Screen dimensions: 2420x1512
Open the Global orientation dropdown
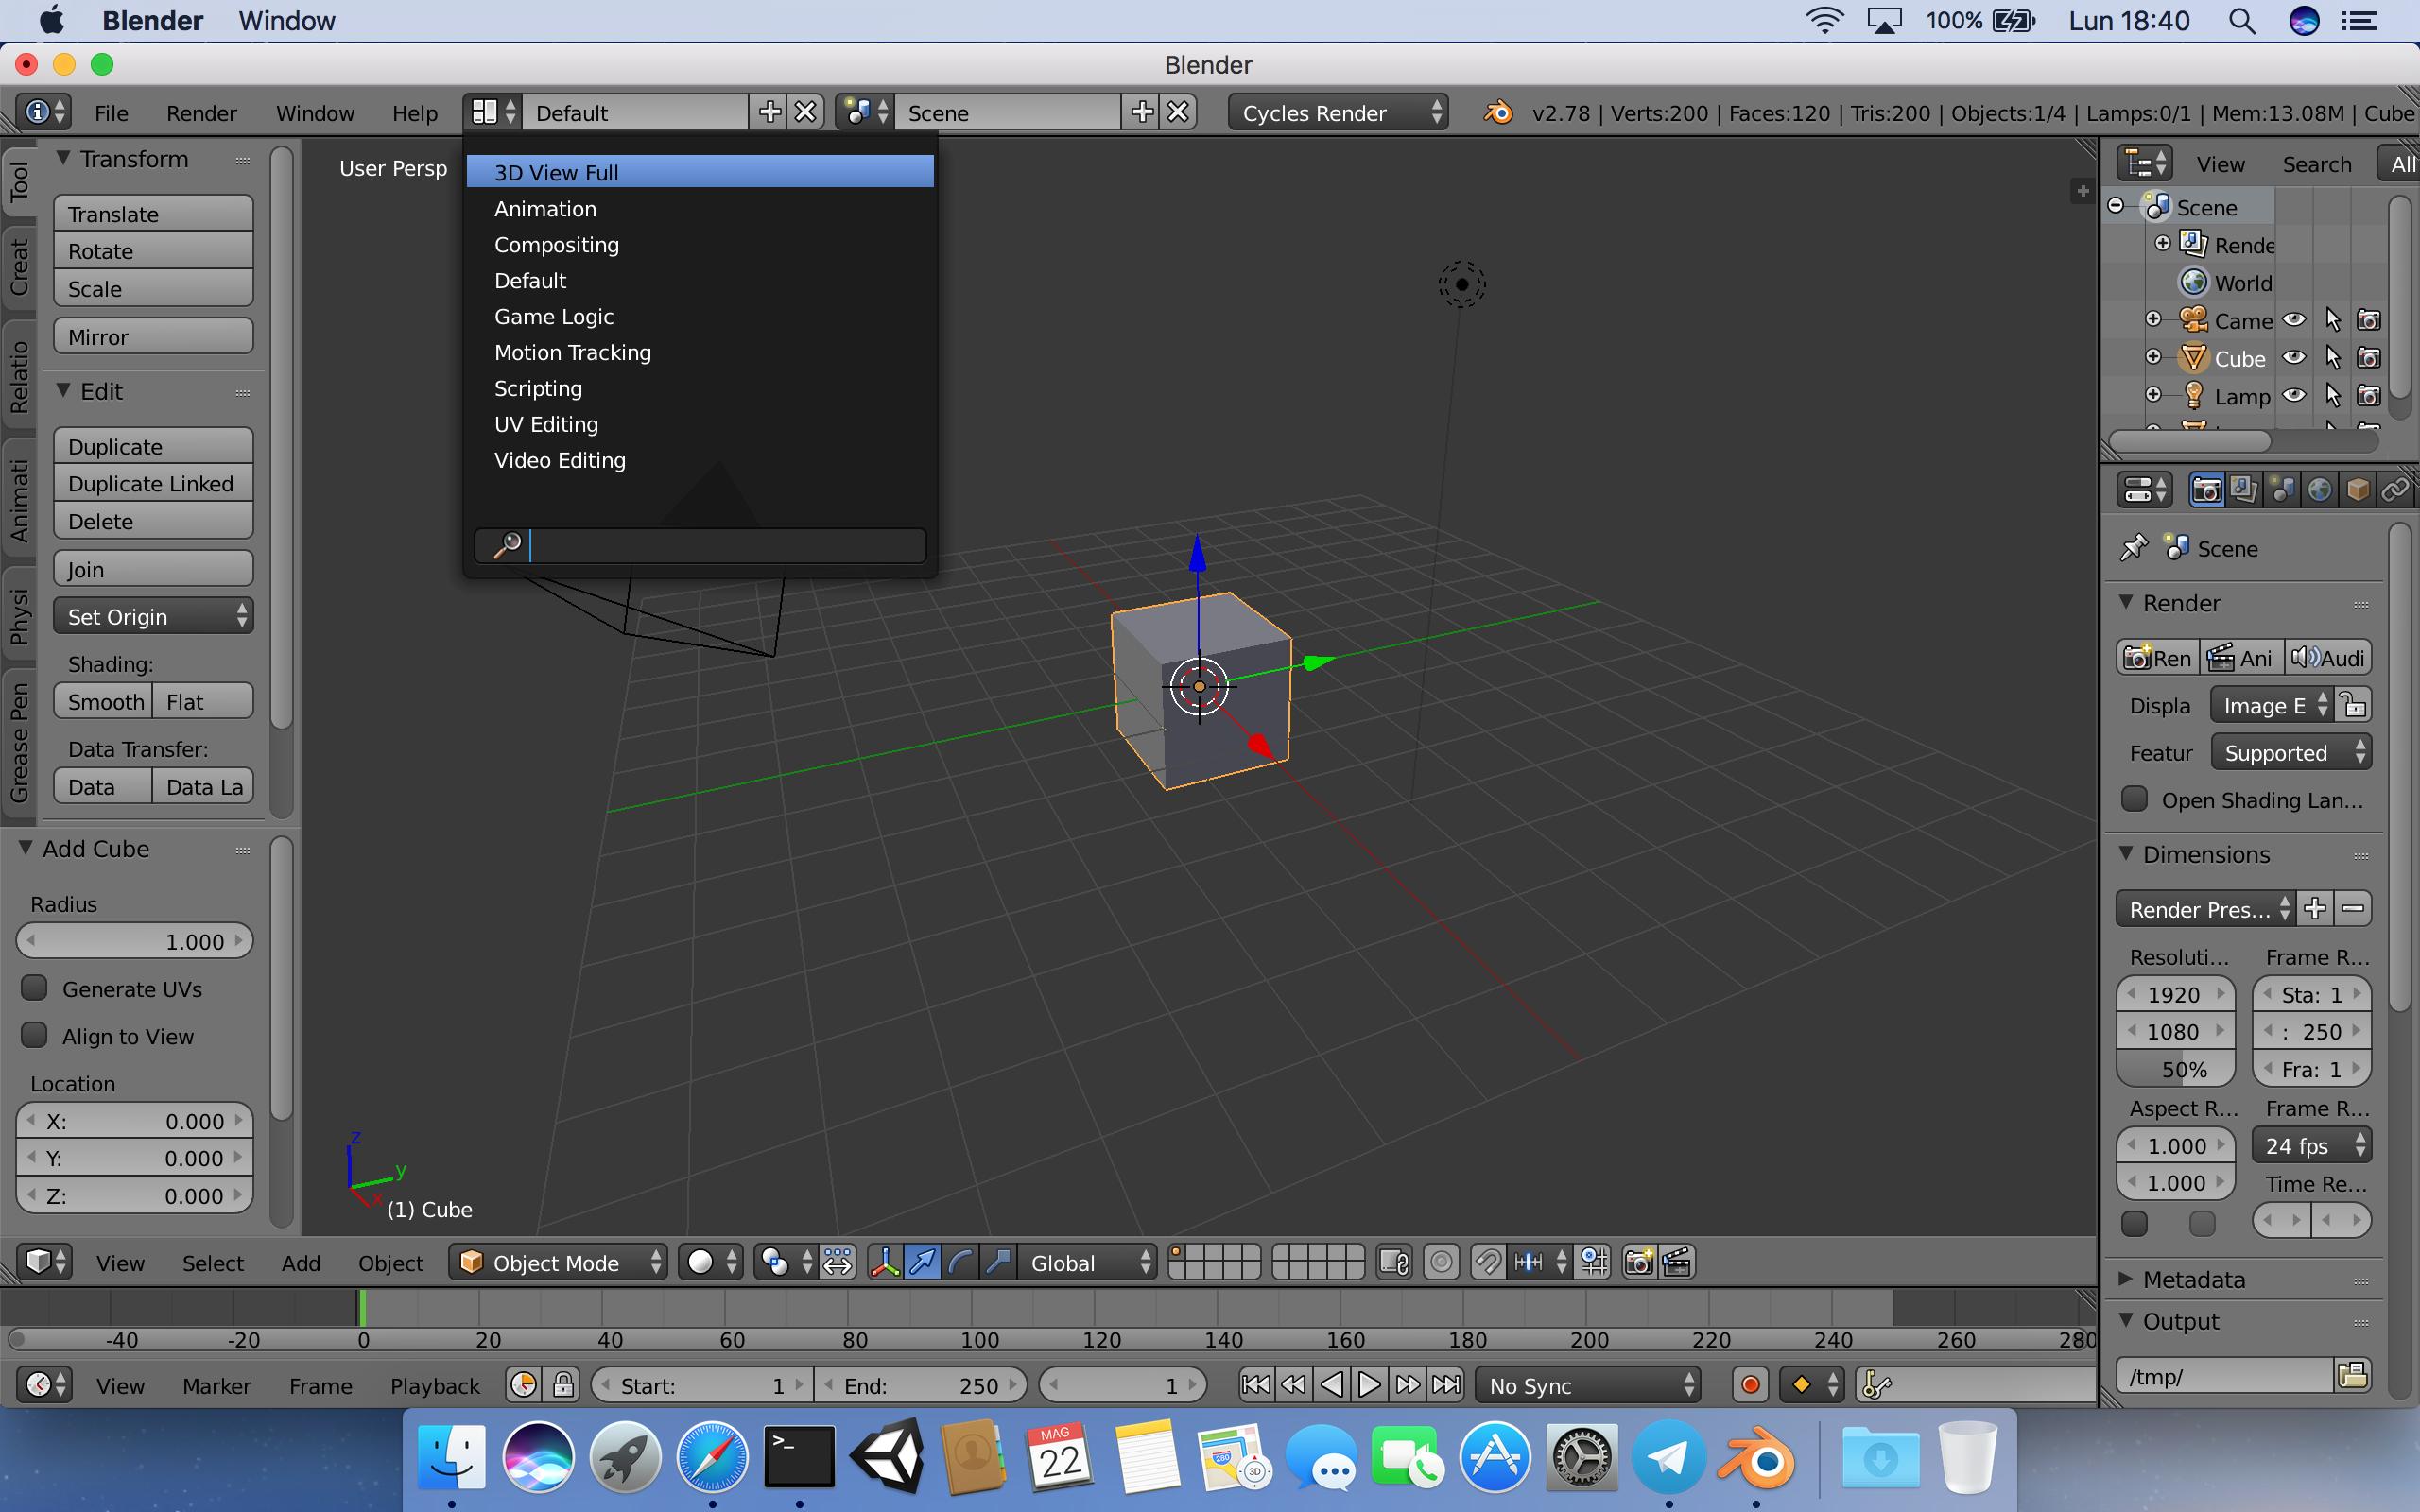click(x=1088, y=1262)
